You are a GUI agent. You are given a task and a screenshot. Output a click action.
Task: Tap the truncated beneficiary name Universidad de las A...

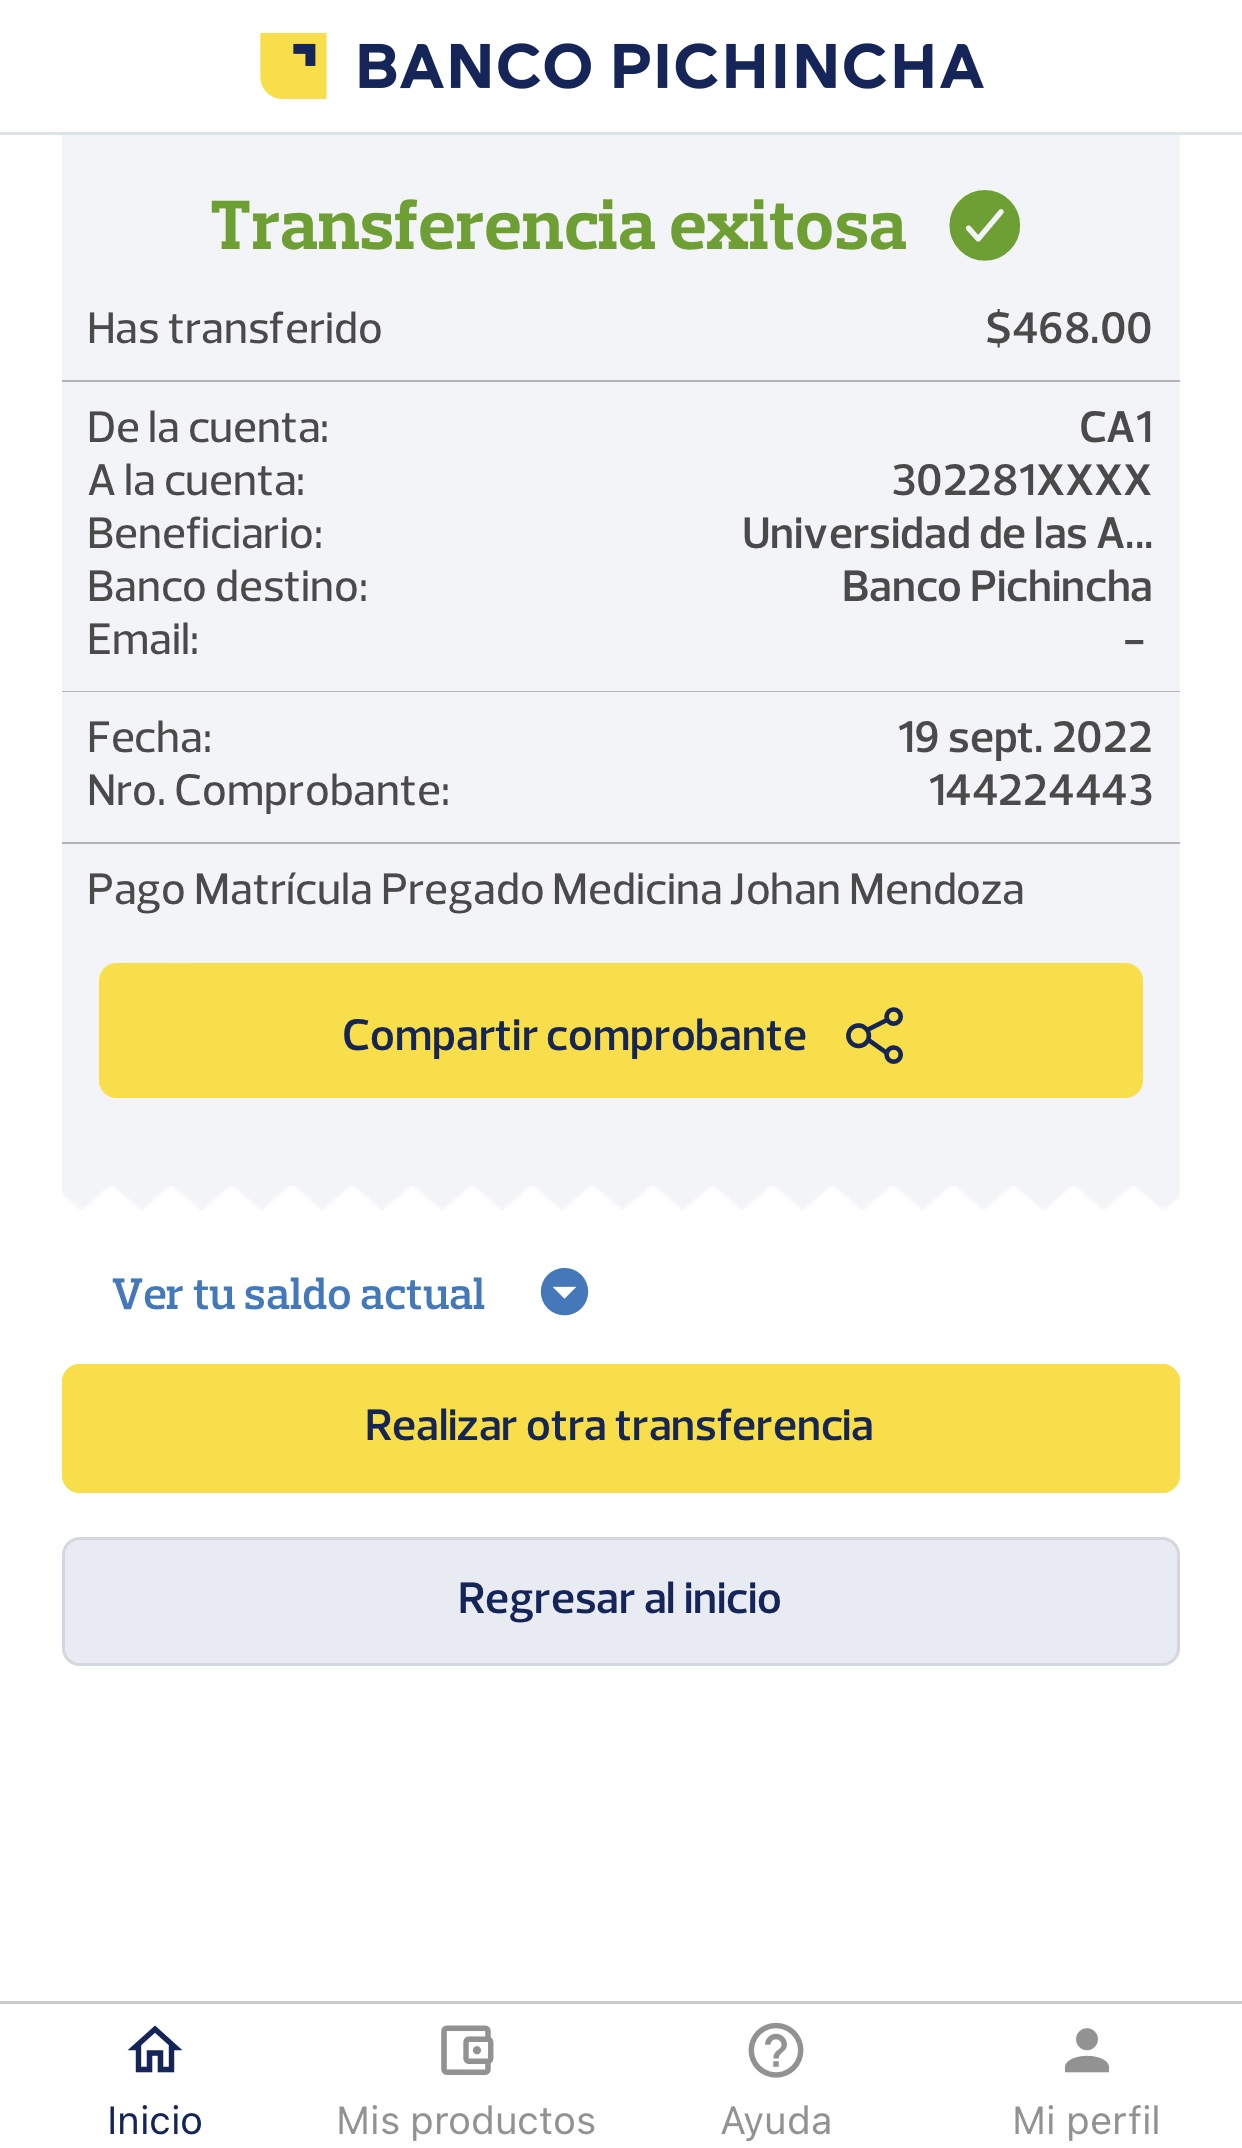click(946, 534)
